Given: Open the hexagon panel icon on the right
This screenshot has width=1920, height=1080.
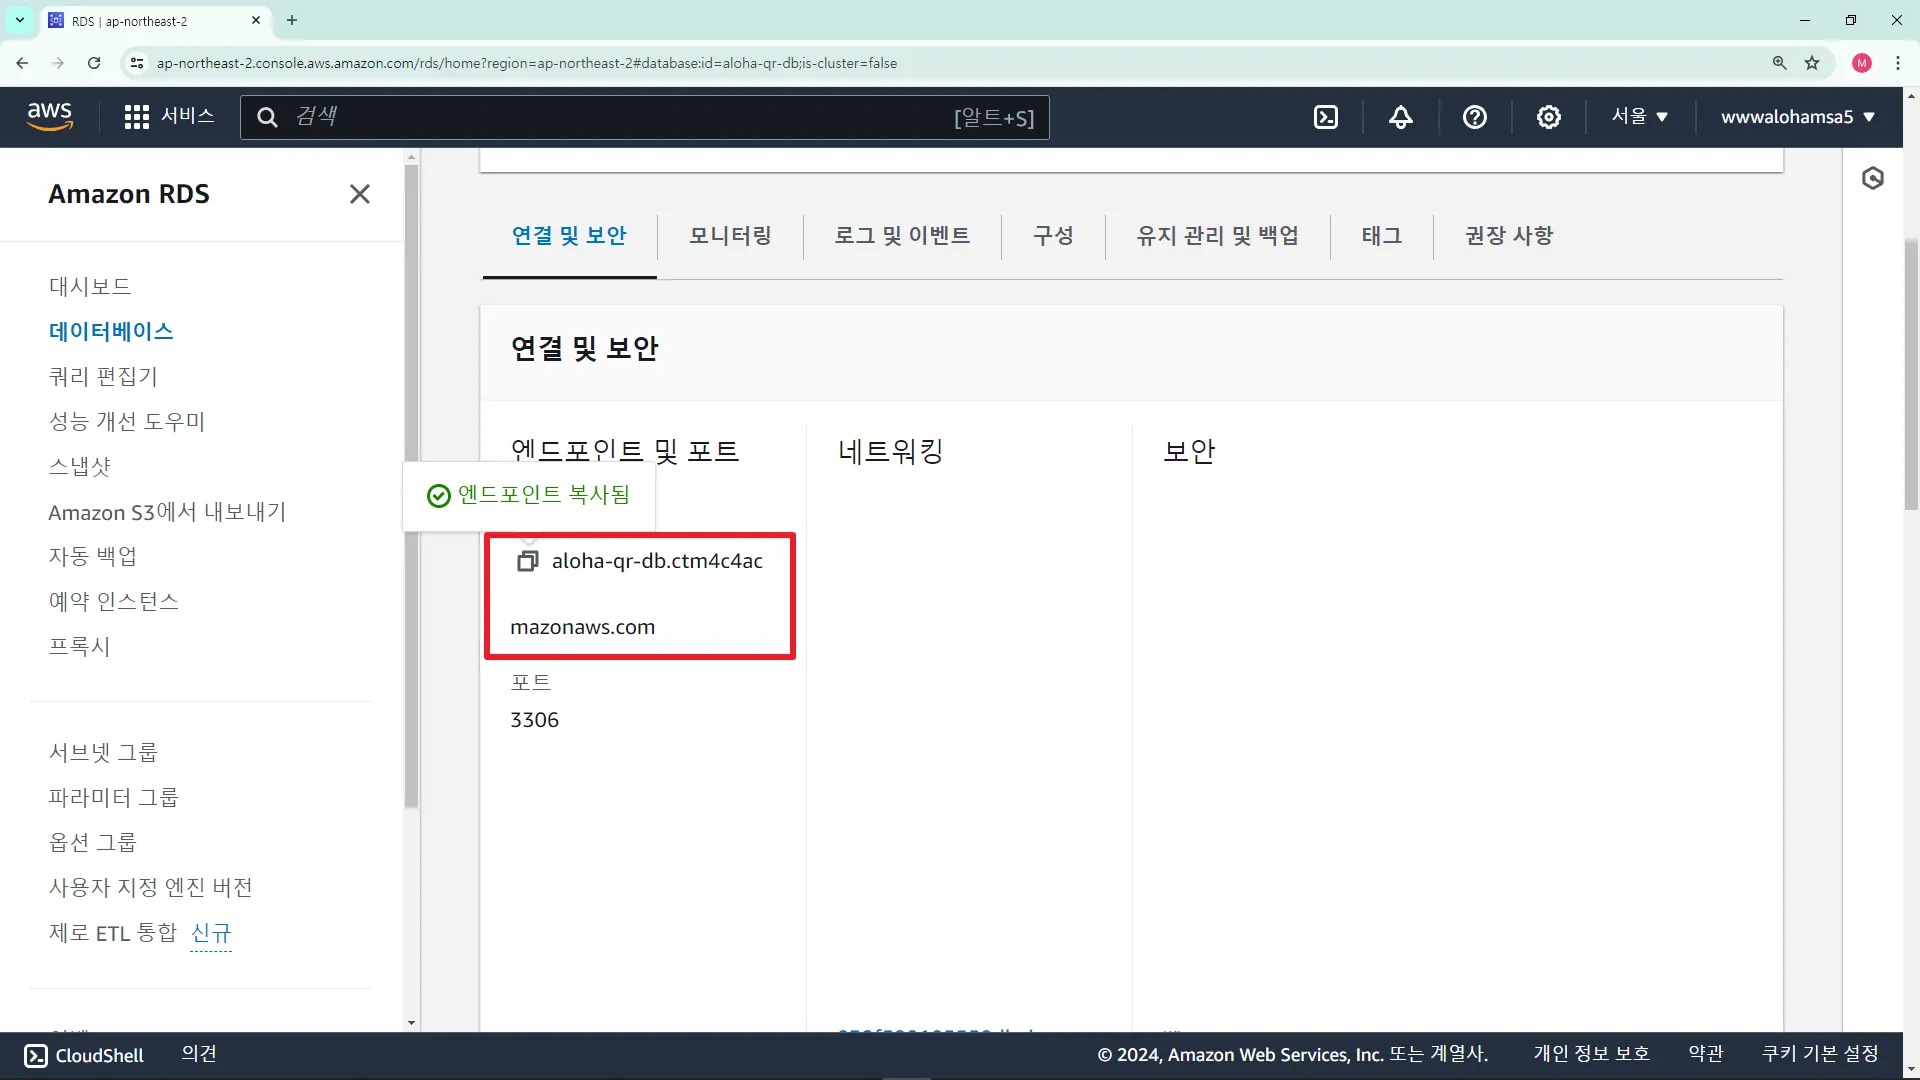Looking at the screenshot, I should [x=1873, y=179].
